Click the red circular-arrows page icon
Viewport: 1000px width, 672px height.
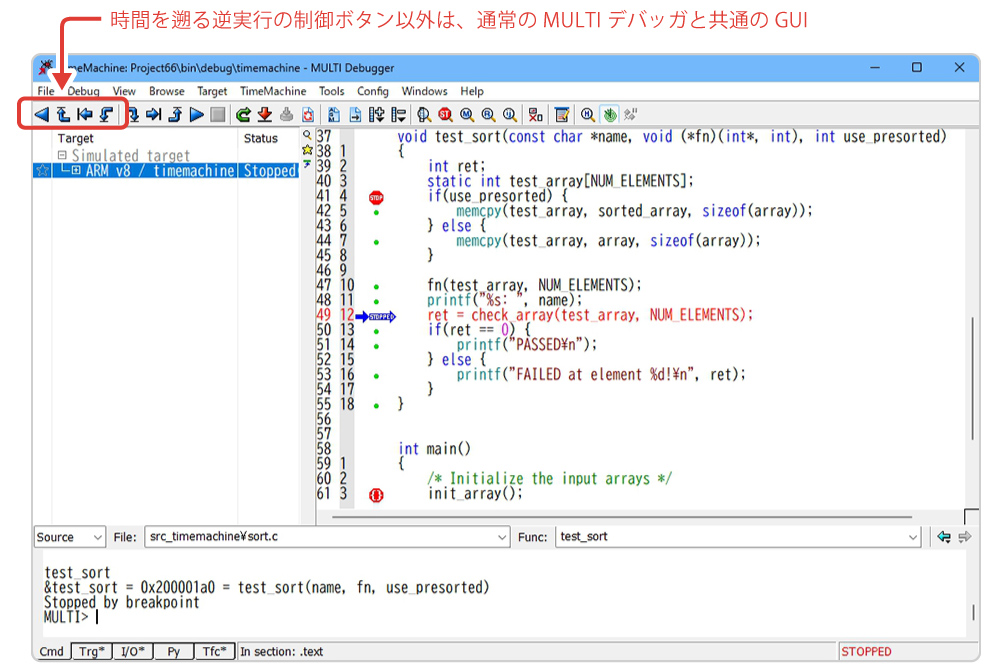(308, 115)
